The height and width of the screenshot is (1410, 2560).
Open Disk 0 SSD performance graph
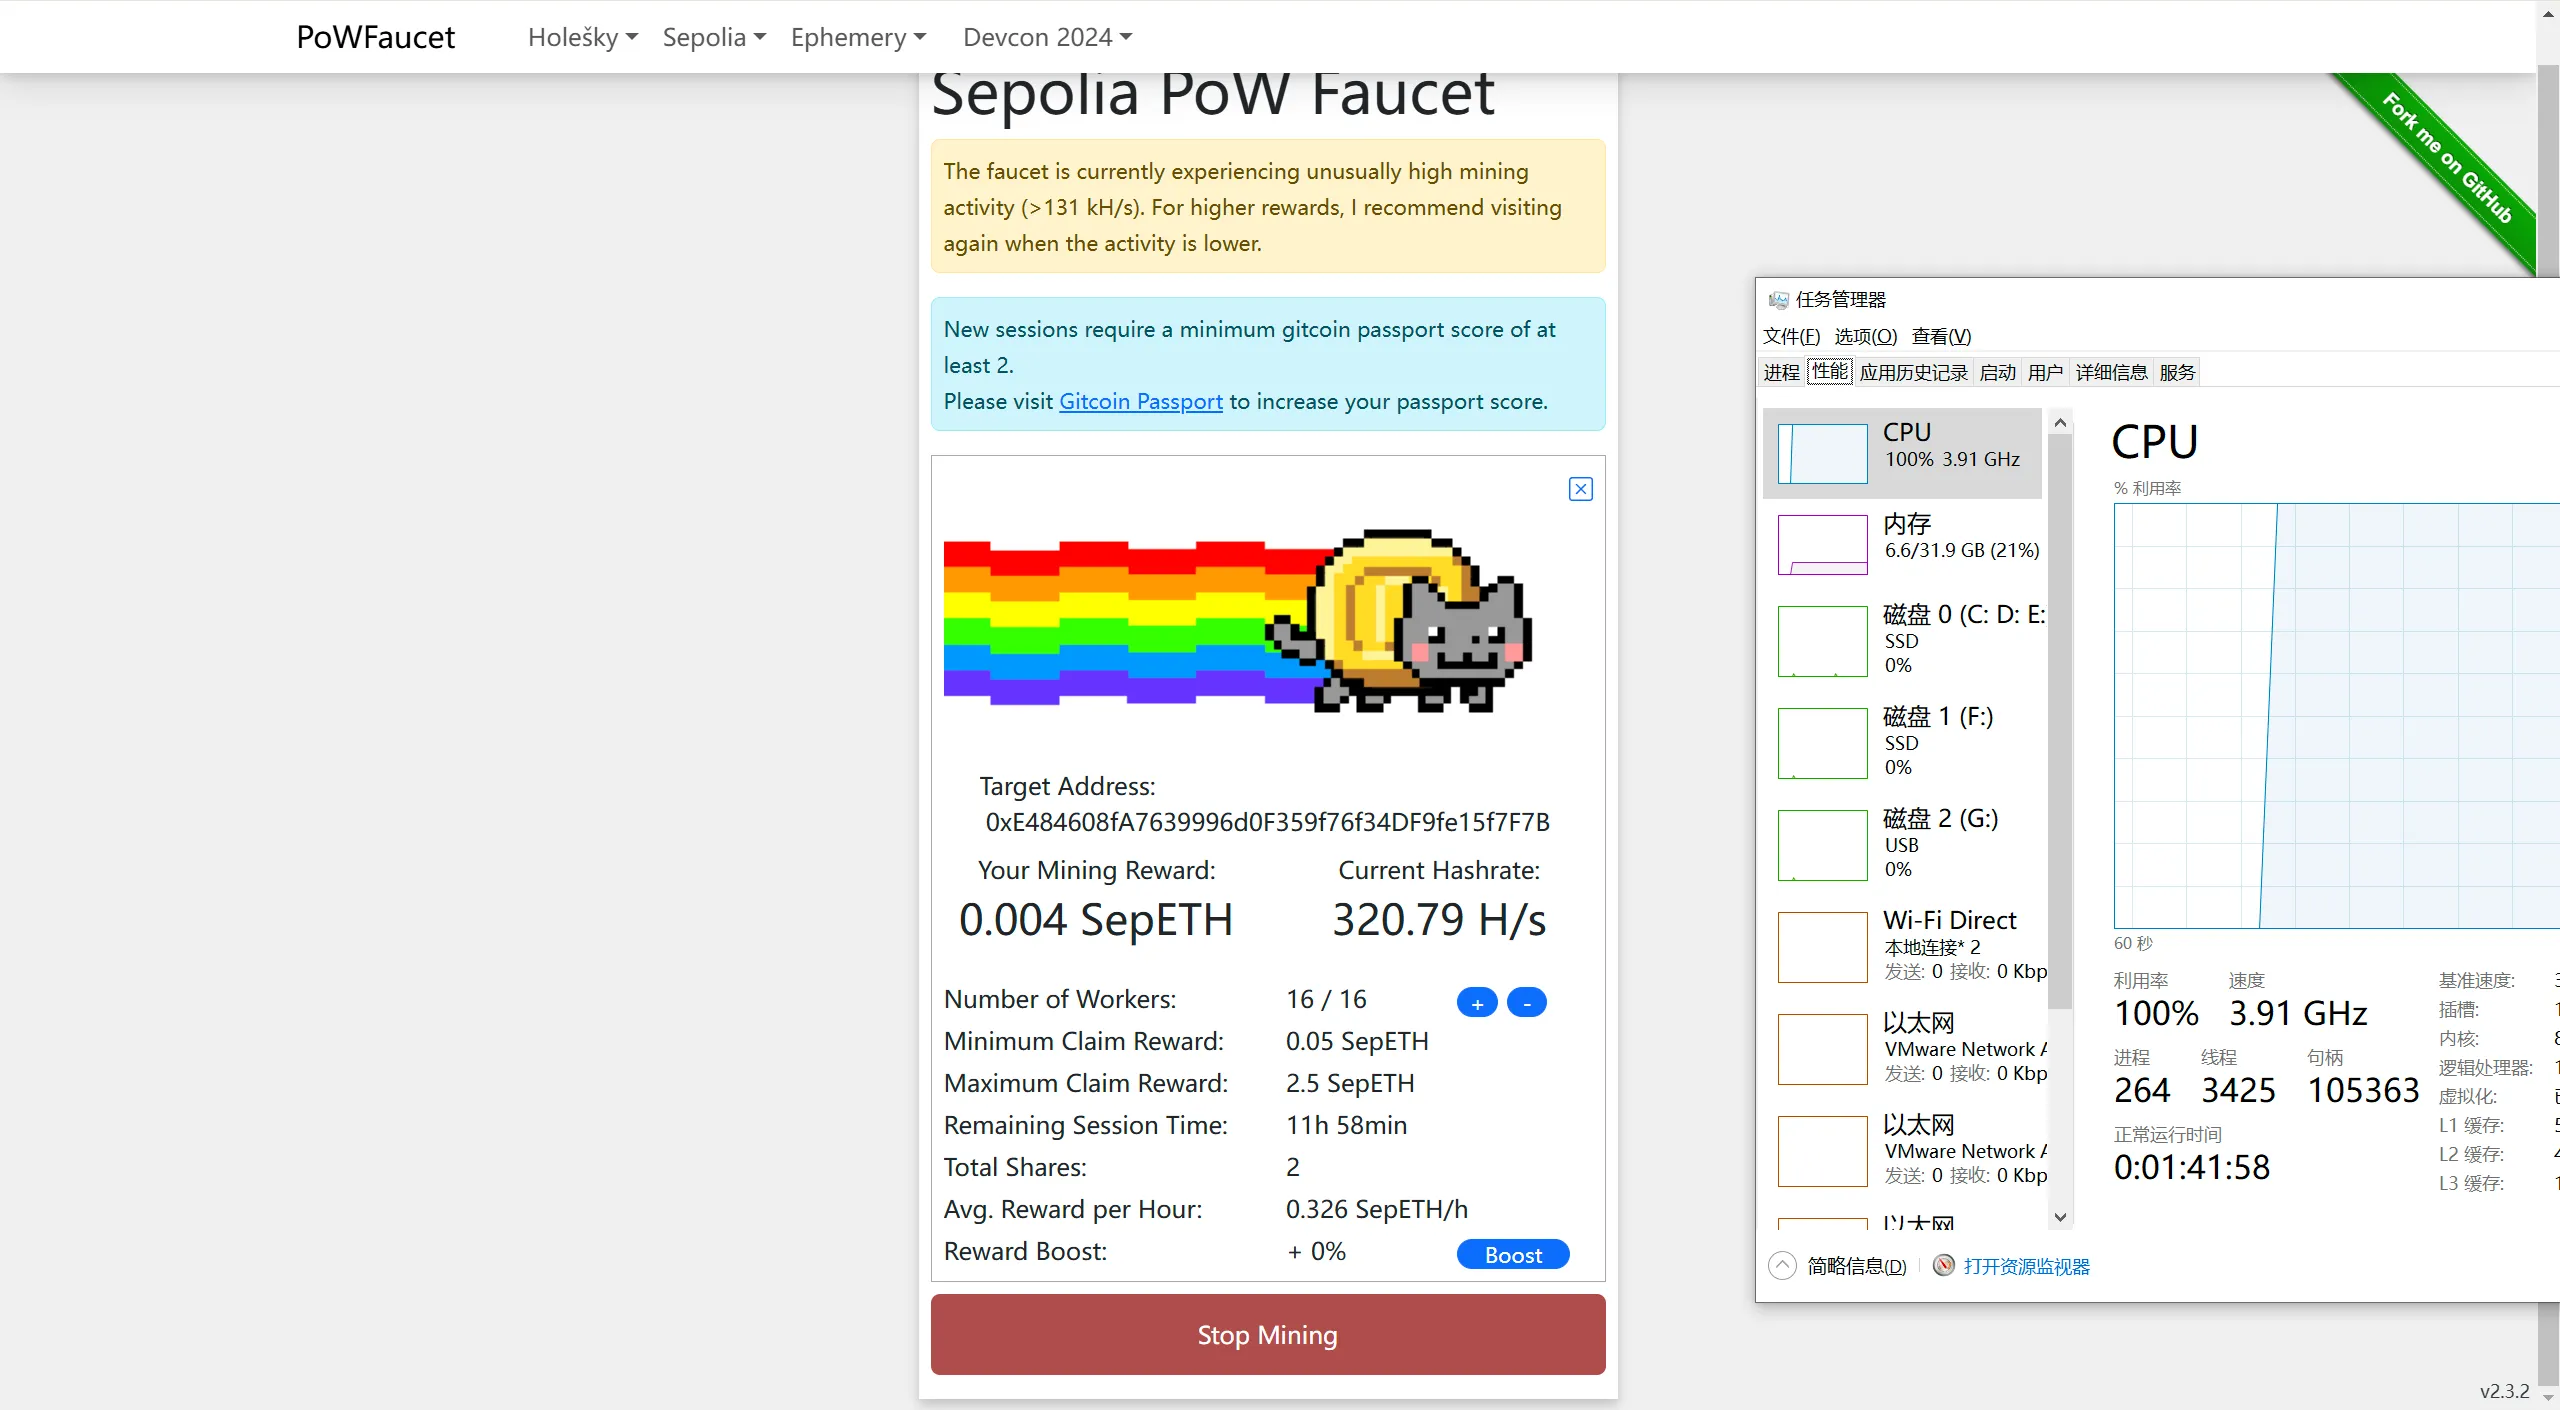[x=1822, y=640]
